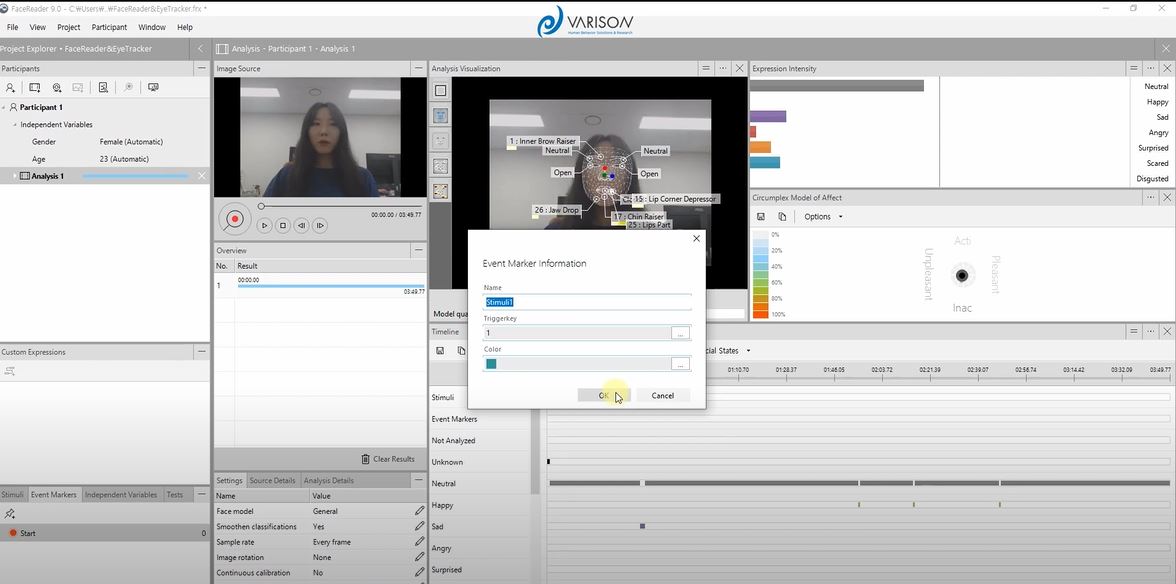Open the Circumplex Options dropdown
The image size is (1176, 584).
[824, 217]
